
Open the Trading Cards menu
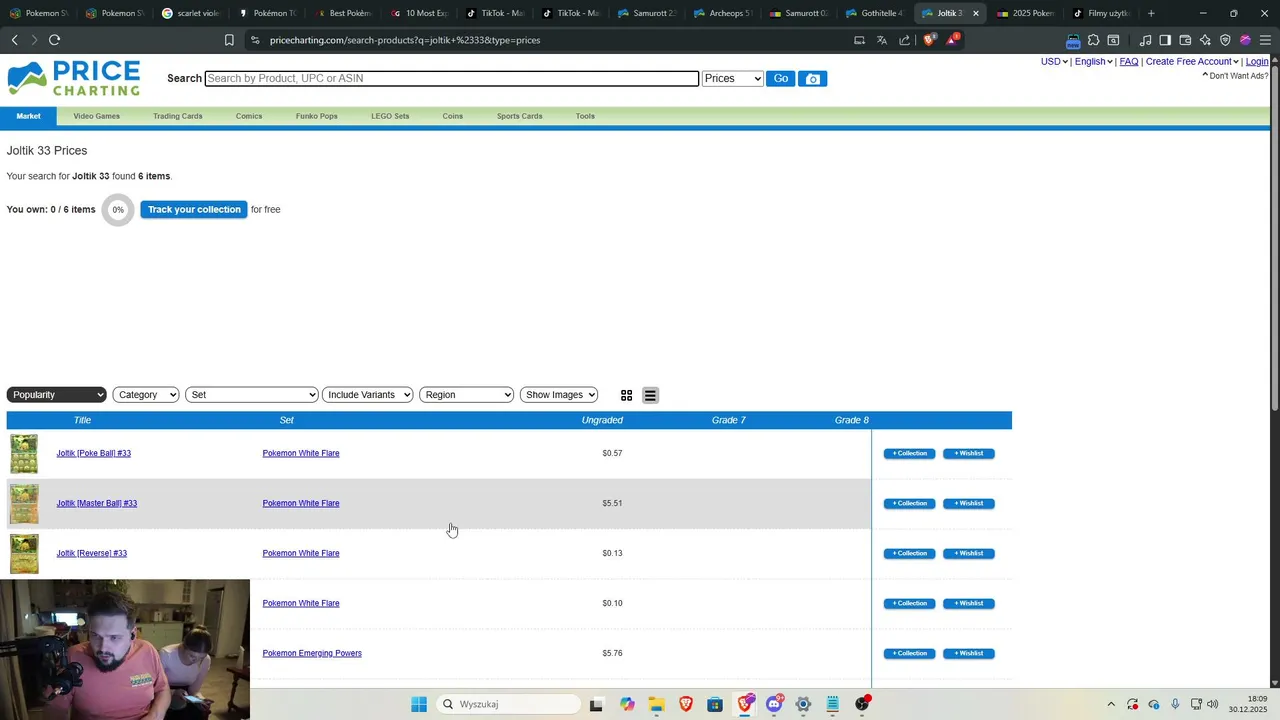click(178, 116)
